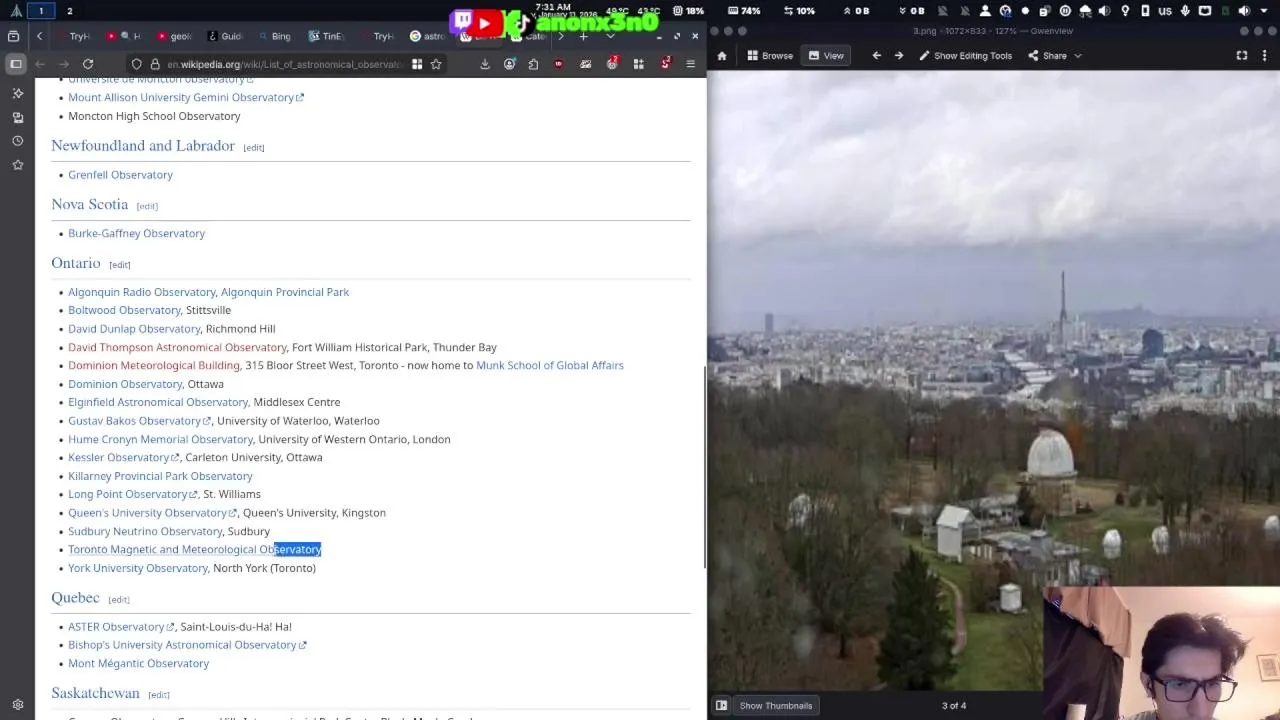This screenshot has height=720, width=1280.
Task: Open the browser downloads panel
Action: click(x=485, y=64)
